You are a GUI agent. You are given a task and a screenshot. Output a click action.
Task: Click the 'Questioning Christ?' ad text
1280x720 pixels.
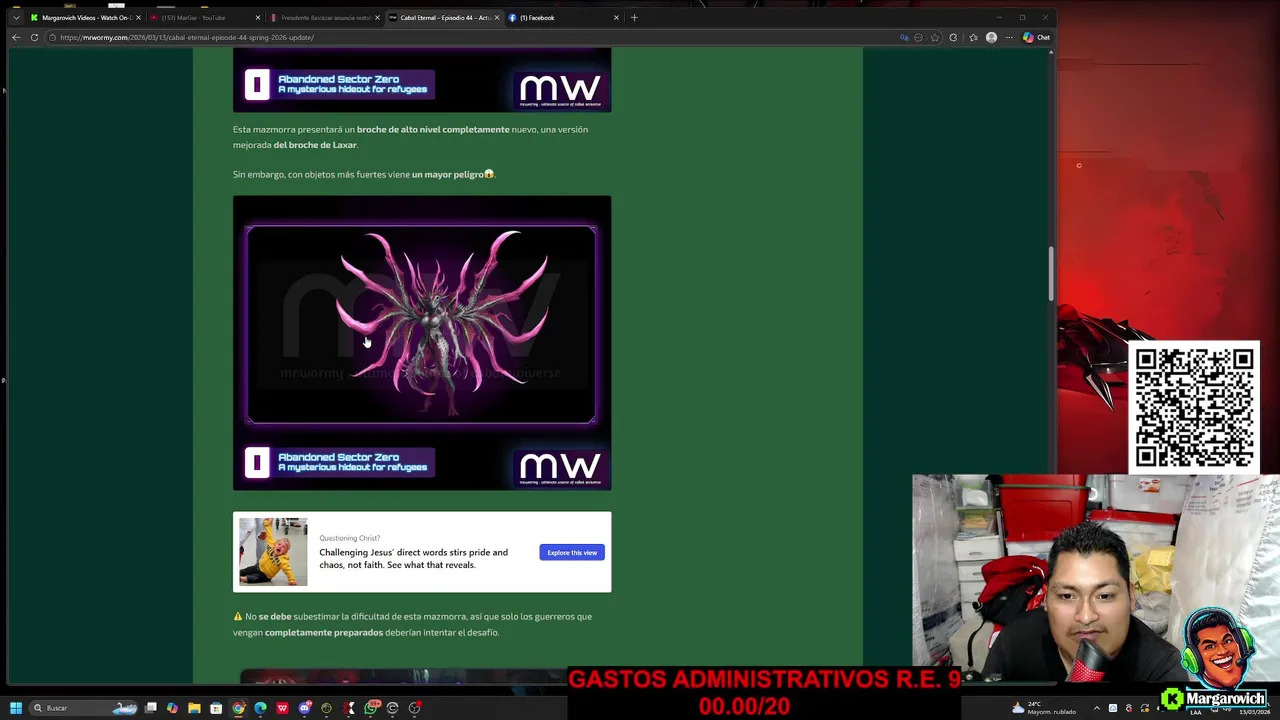349,538
